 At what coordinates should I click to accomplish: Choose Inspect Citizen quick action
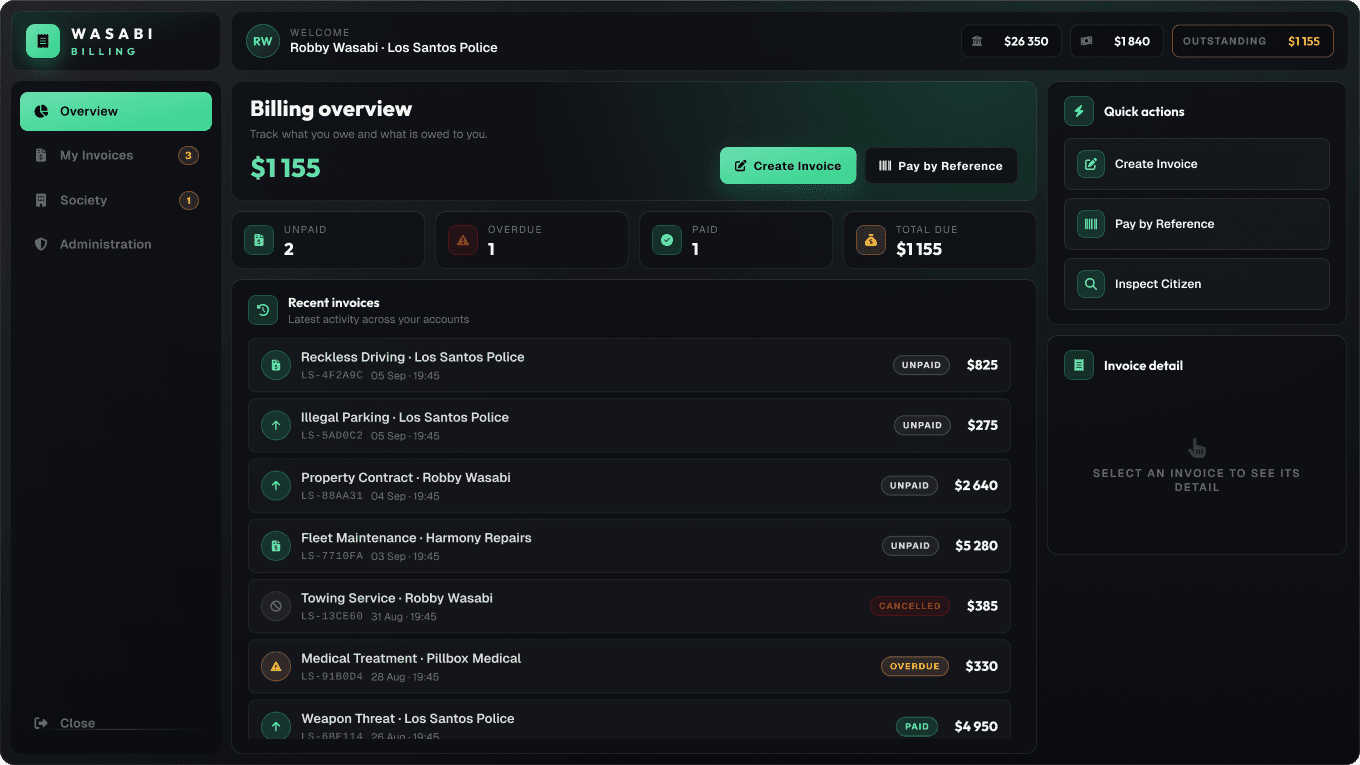pyautogui.click(x=1197, y=284)
